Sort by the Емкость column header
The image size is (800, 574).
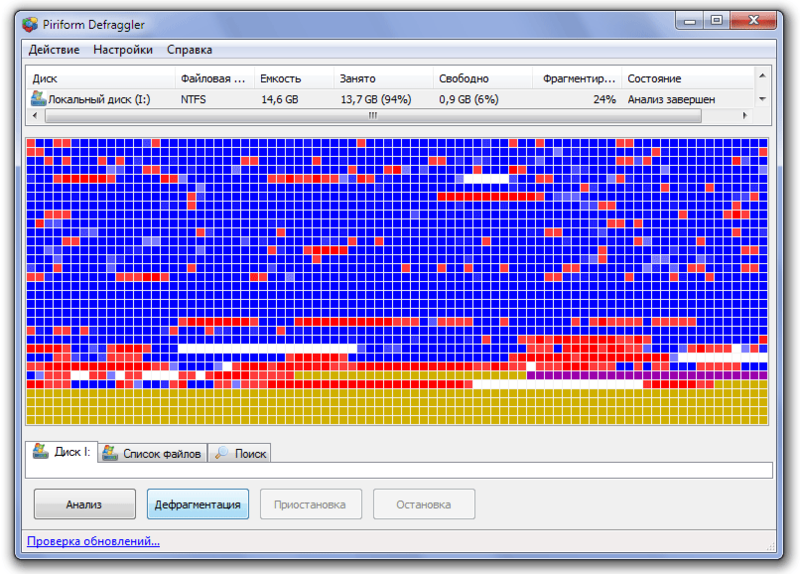294,79
